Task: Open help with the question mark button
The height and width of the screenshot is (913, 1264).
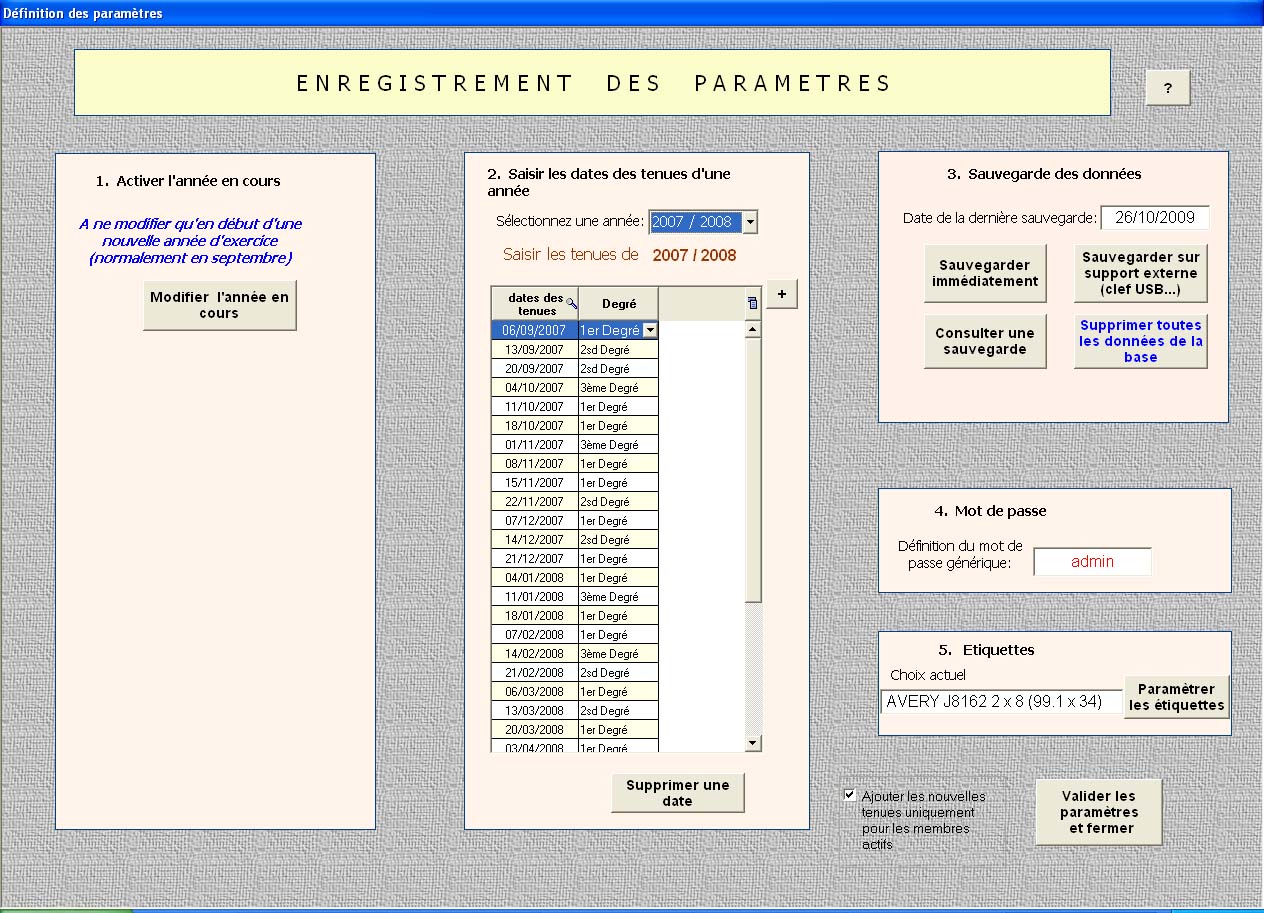Action: click(1167, 88)
